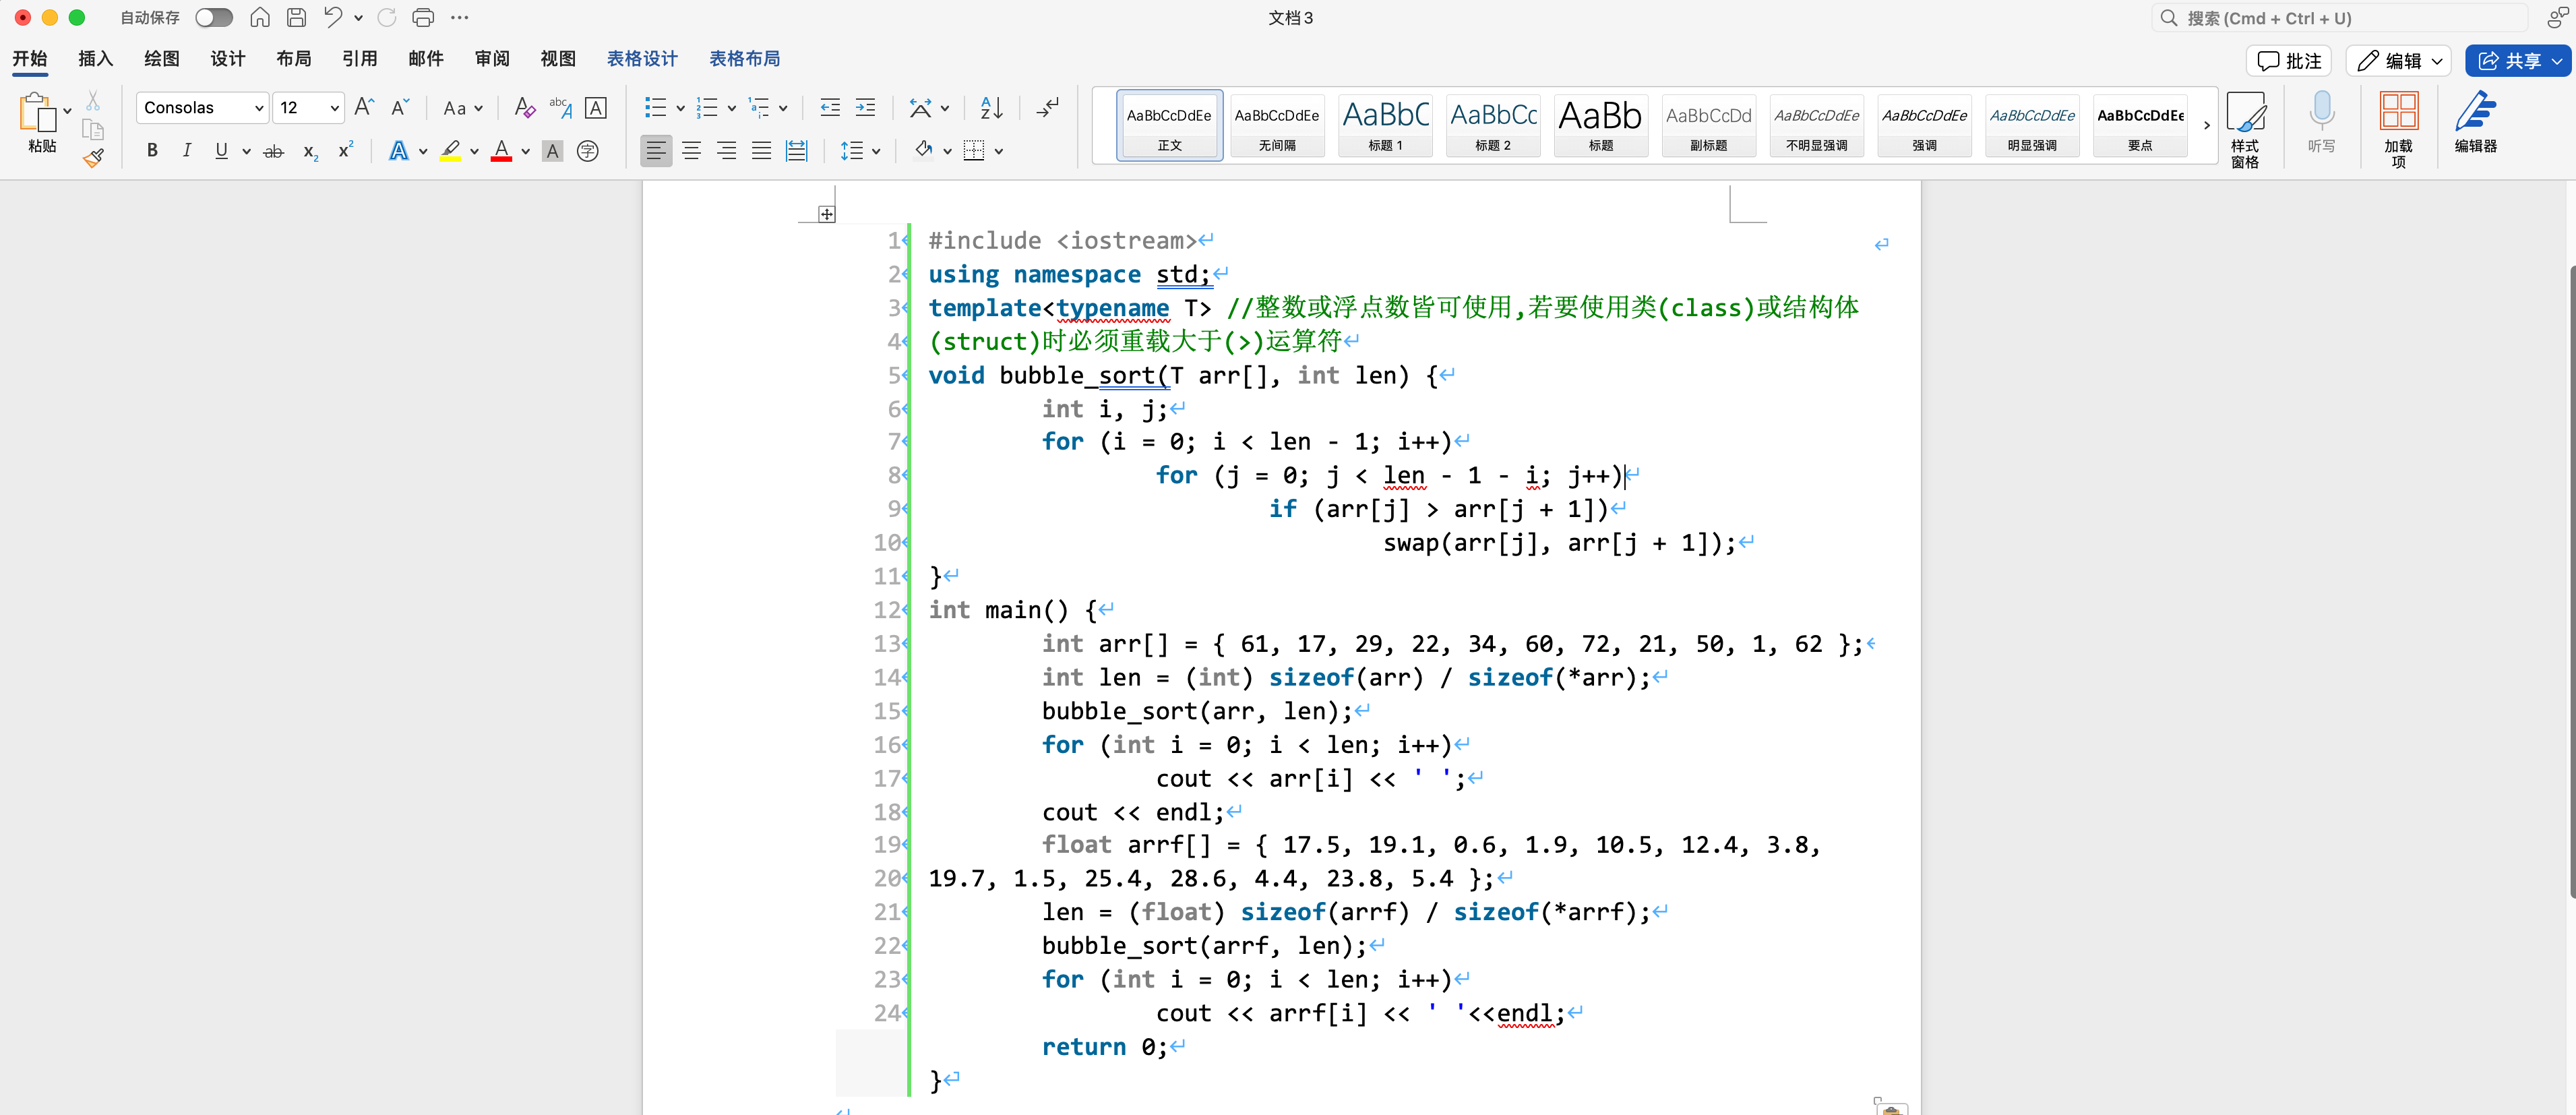Click the Sort A-Z icon
The image size is (2576, 1115).
[x=991, y=107]
